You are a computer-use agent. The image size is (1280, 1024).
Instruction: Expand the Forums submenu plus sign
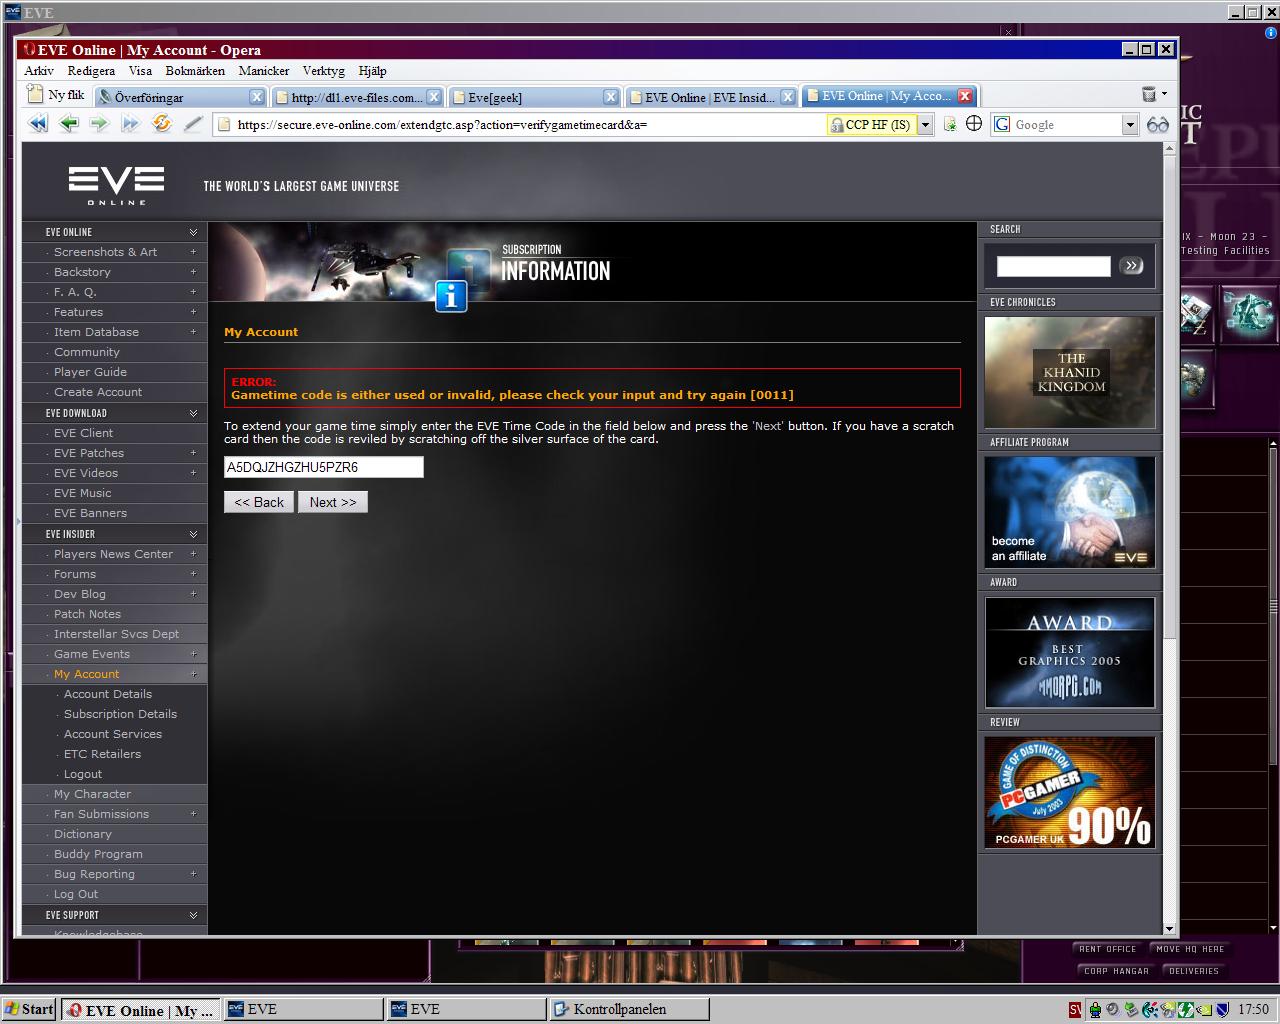pyautogui.click(x=193, y=574)
